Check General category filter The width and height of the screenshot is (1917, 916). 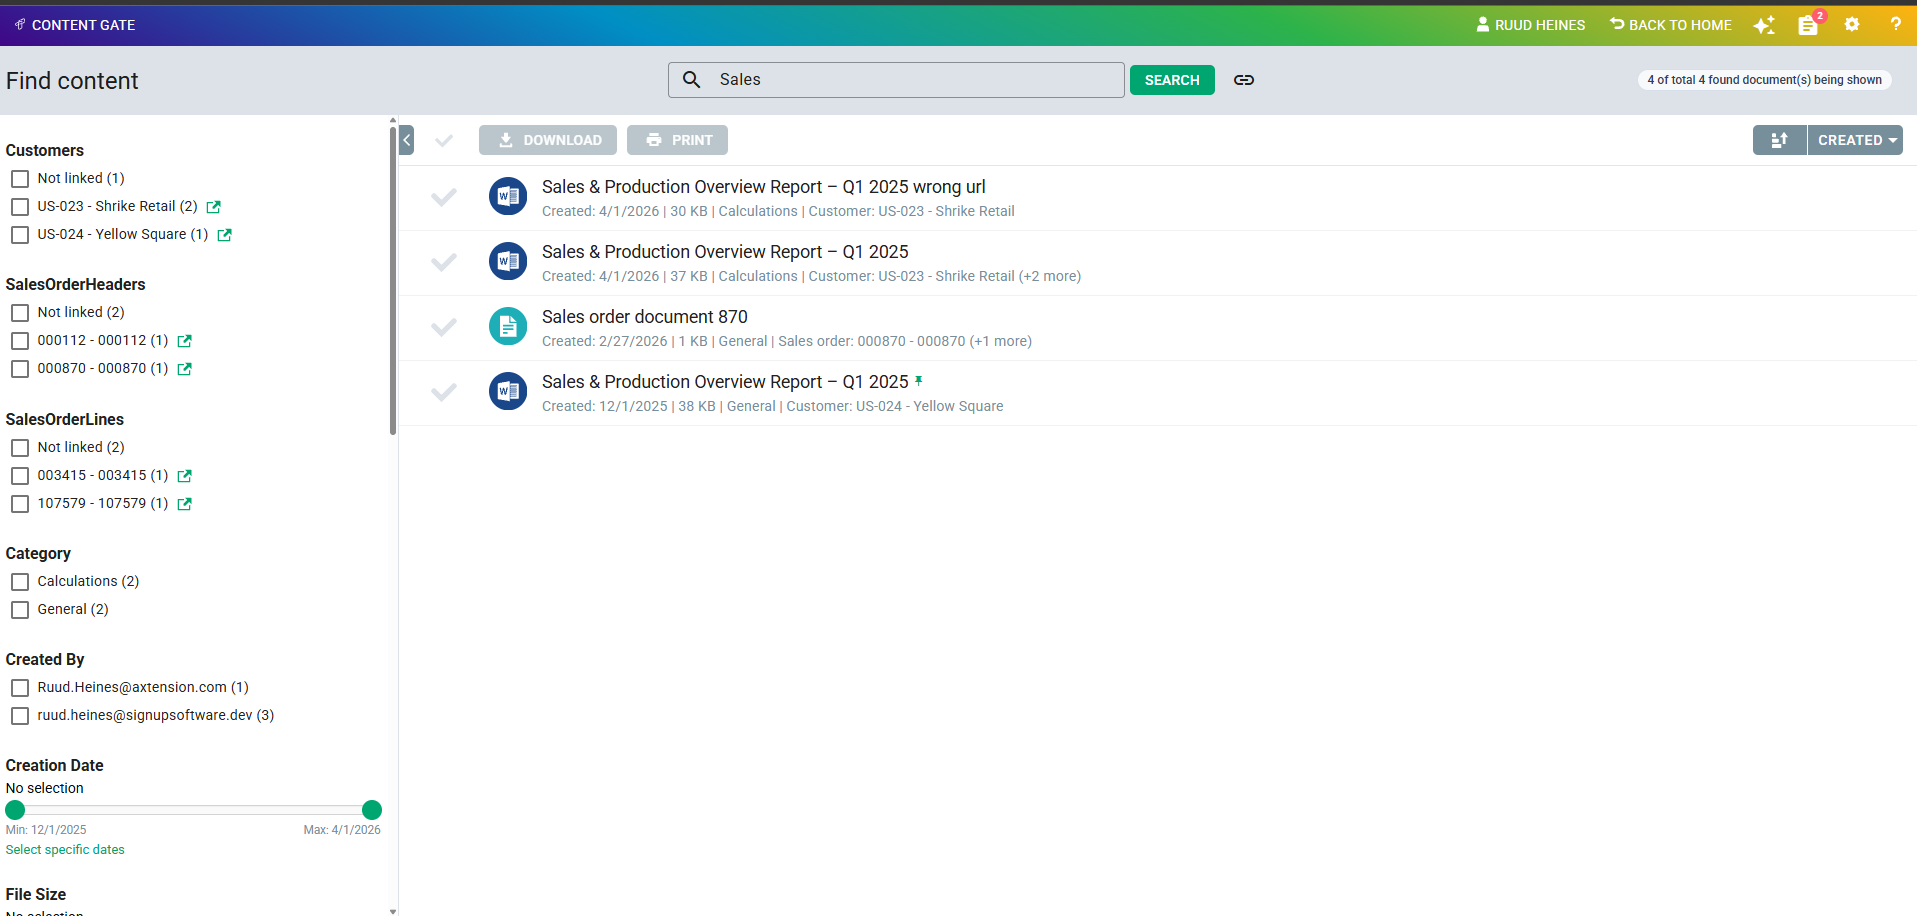coord(20,610)
